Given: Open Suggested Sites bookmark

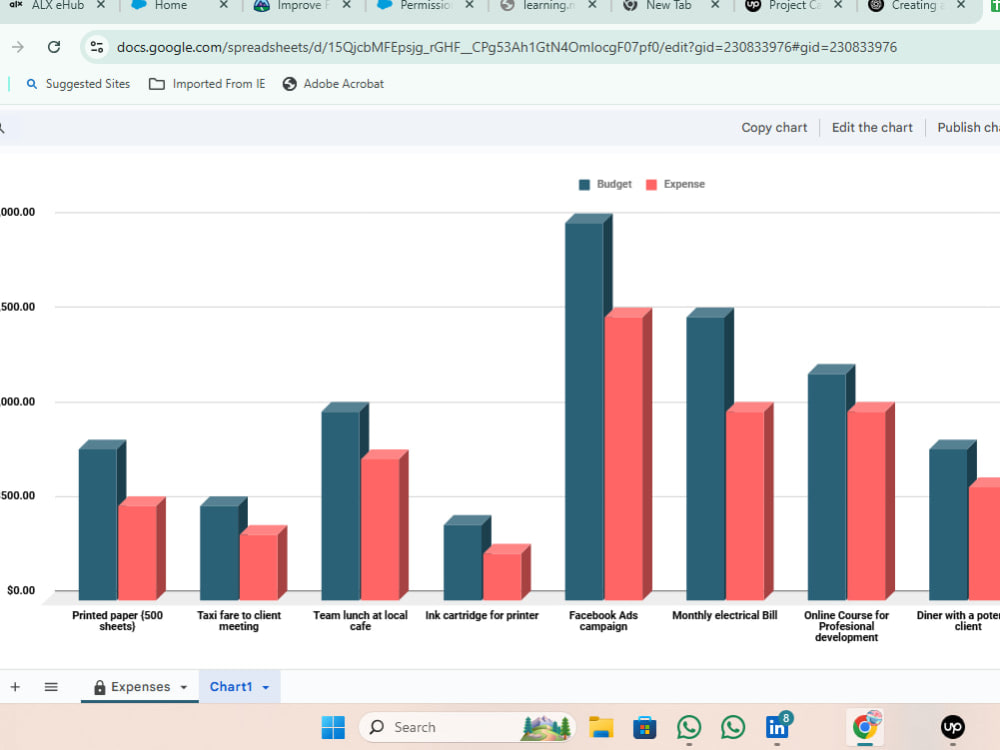Looking at the screenshot, I should [x=78, y=84].
